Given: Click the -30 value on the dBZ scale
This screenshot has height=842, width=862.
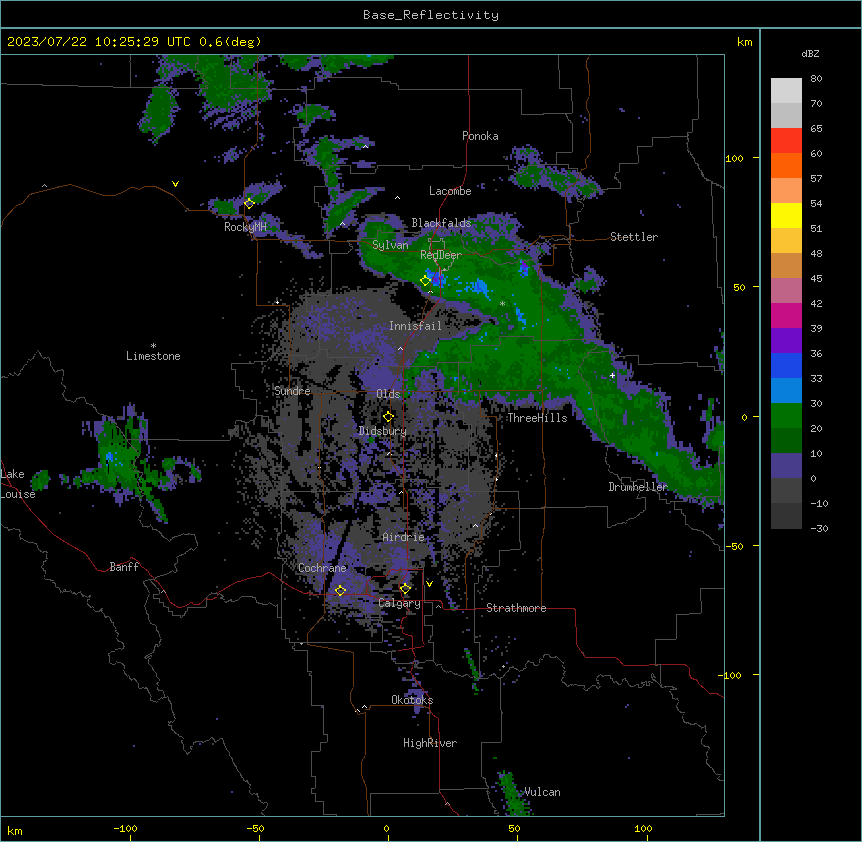Looking at the screenshot, I should coord(819,528).
